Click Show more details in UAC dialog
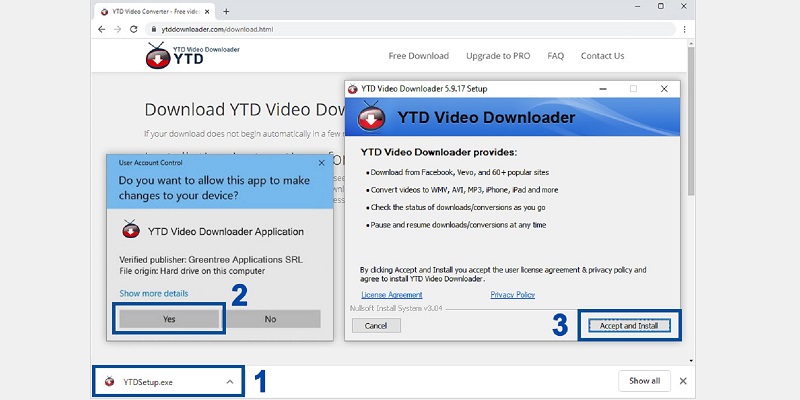The image size is (800, 400). [x=154, y=293]
